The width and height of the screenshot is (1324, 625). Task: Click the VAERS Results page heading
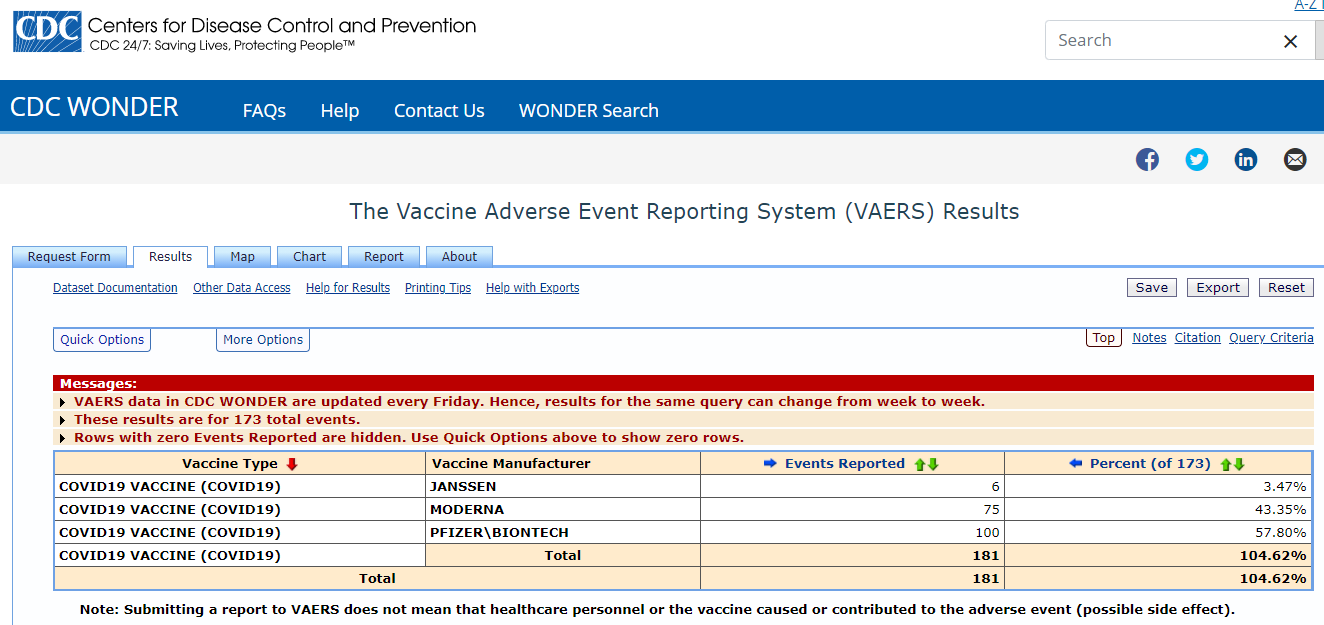[x=684, y=212]
